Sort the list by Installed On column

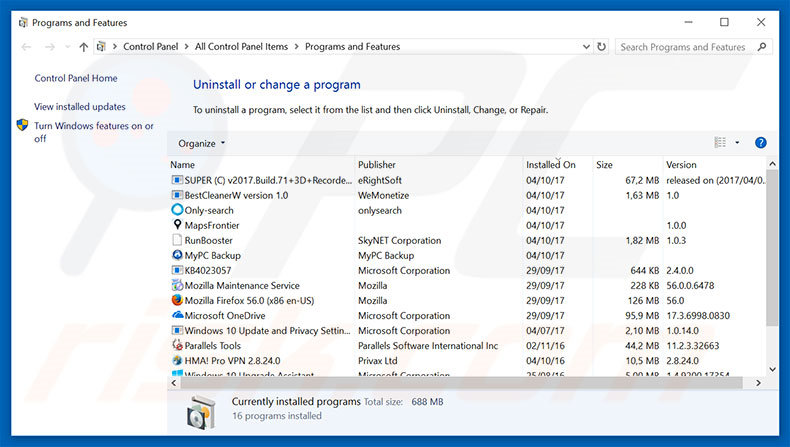pyautogui.click(x=551, y=164)
